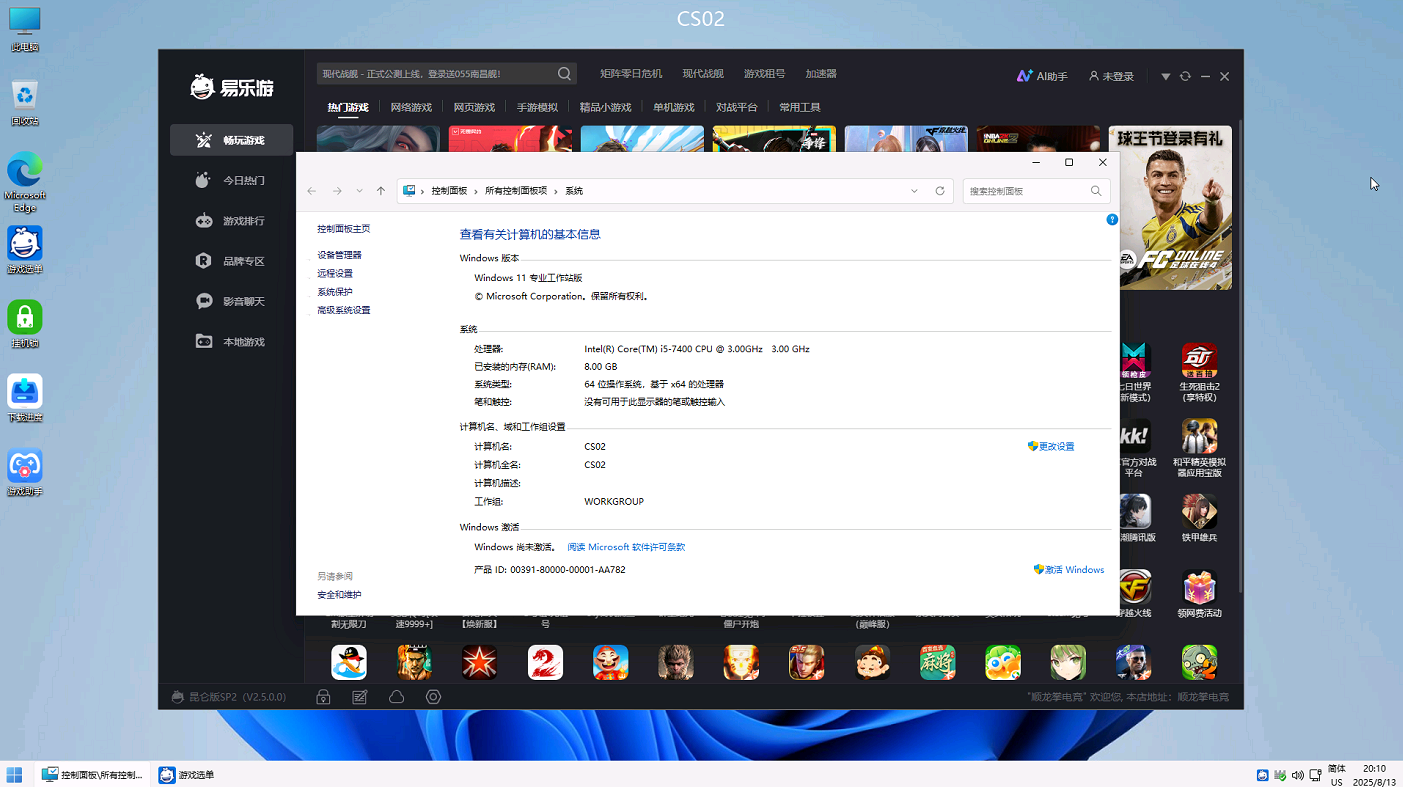Click the 现代战舰 quick link

pyautogui.click(x=703, y=74)
